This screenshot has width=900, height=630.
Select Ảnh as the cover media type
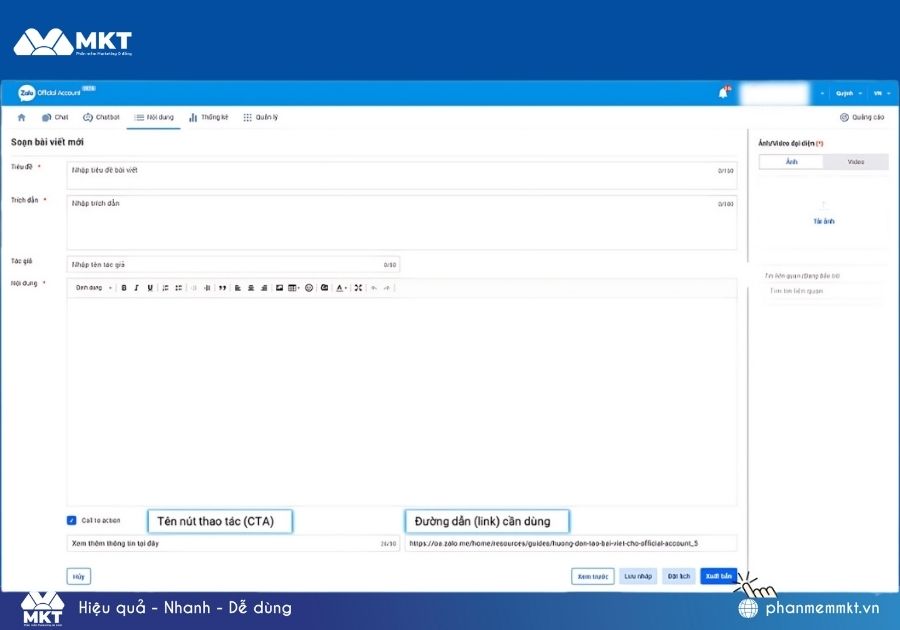792,162
